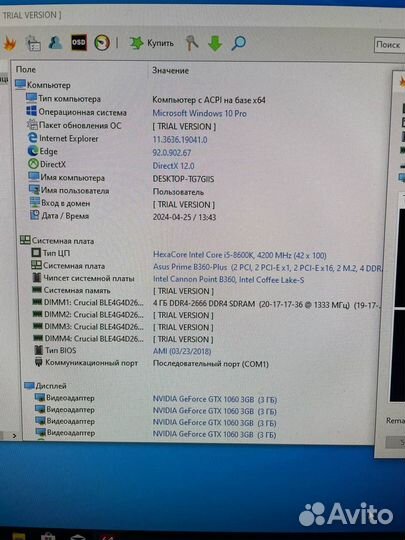Image resolution: width=405 pixels, height=540 pixels.
Task: Click the Имя пользователя row icon
Action: tap(34, 190)
